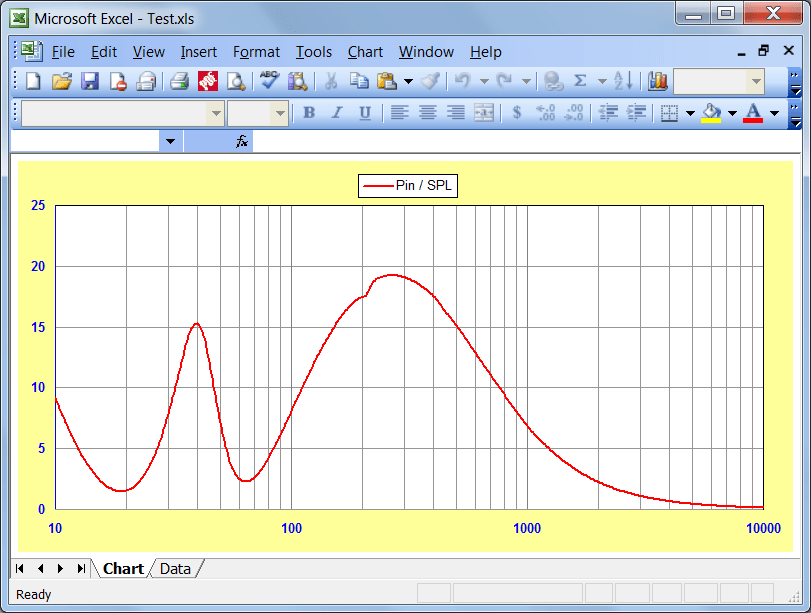Open the Font size dropdown
The height and width of the screenshot is (613, 811).
280,113
